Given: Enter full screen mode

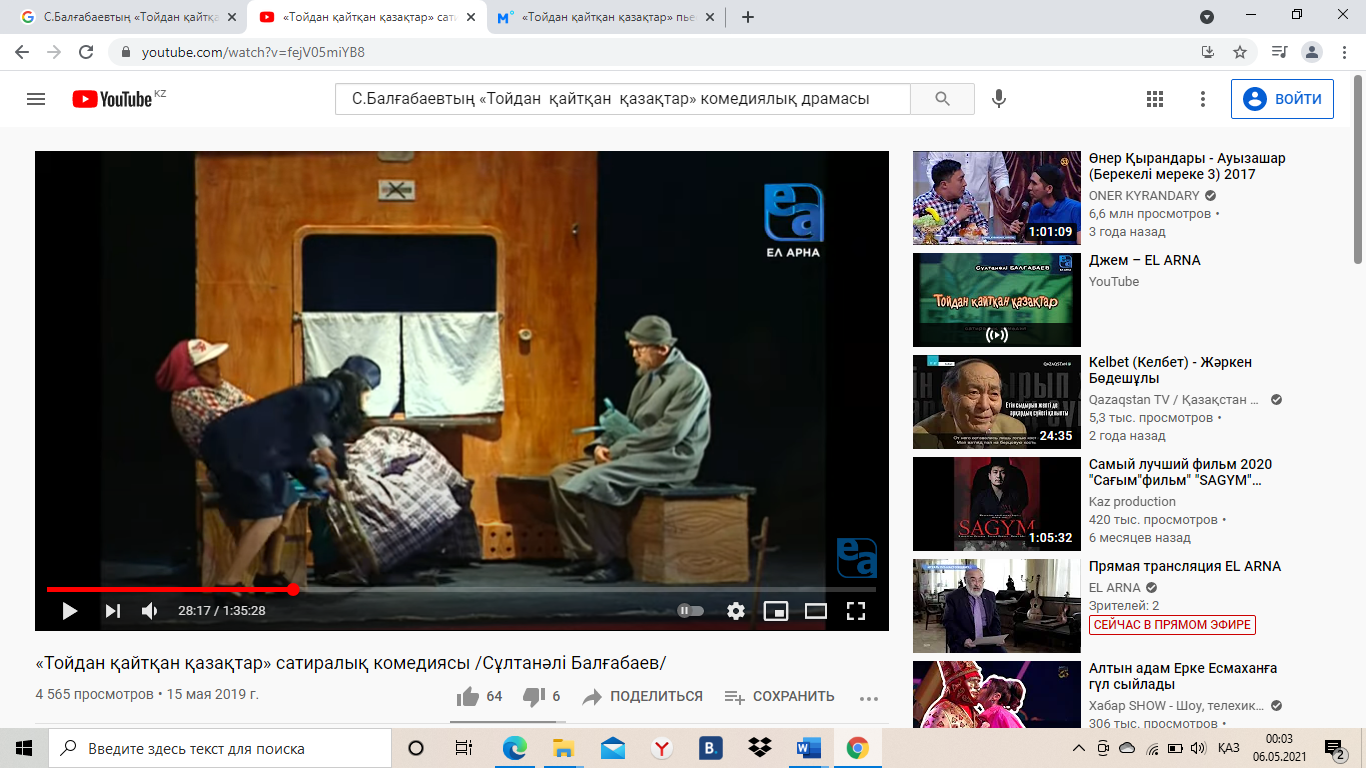Looking at the screenshot, I should 855,611.
